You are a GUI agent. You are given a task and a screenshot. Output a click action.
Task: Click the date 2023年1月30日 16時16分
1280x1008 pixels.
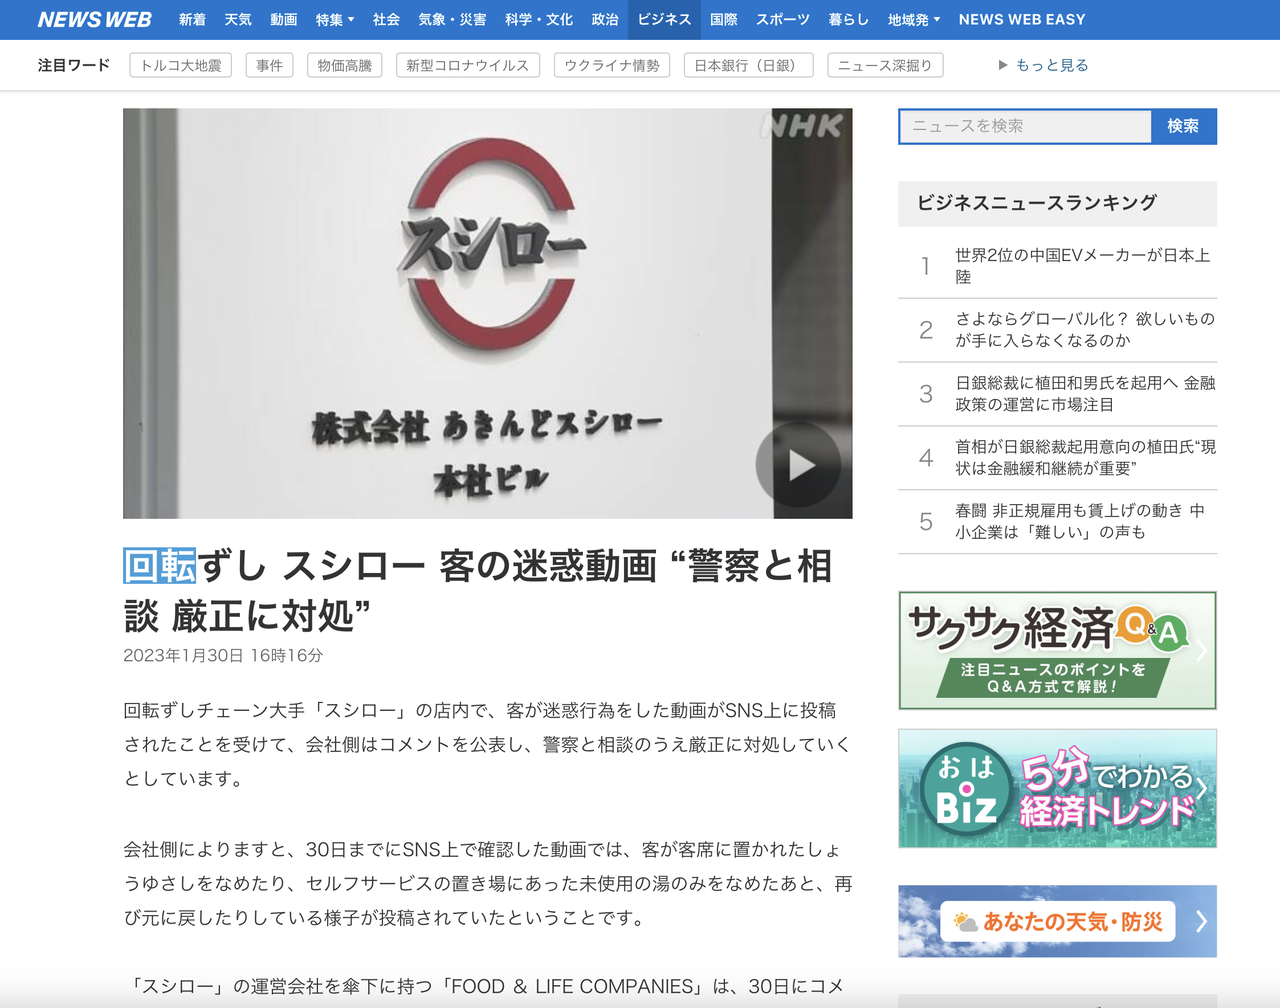coord(223,656)
